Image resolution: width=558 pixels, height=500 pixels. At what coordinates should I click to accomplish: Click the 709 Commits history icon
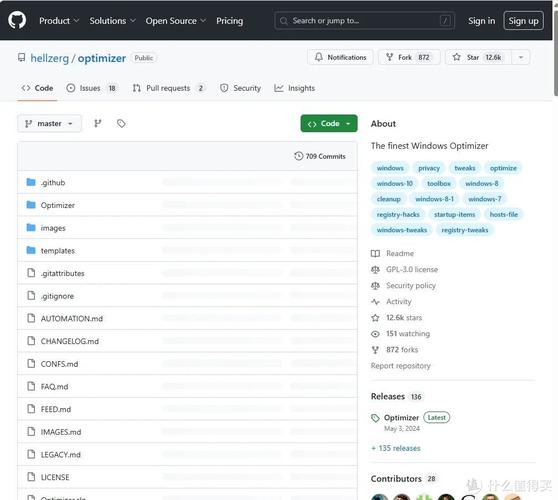point(299,156)
